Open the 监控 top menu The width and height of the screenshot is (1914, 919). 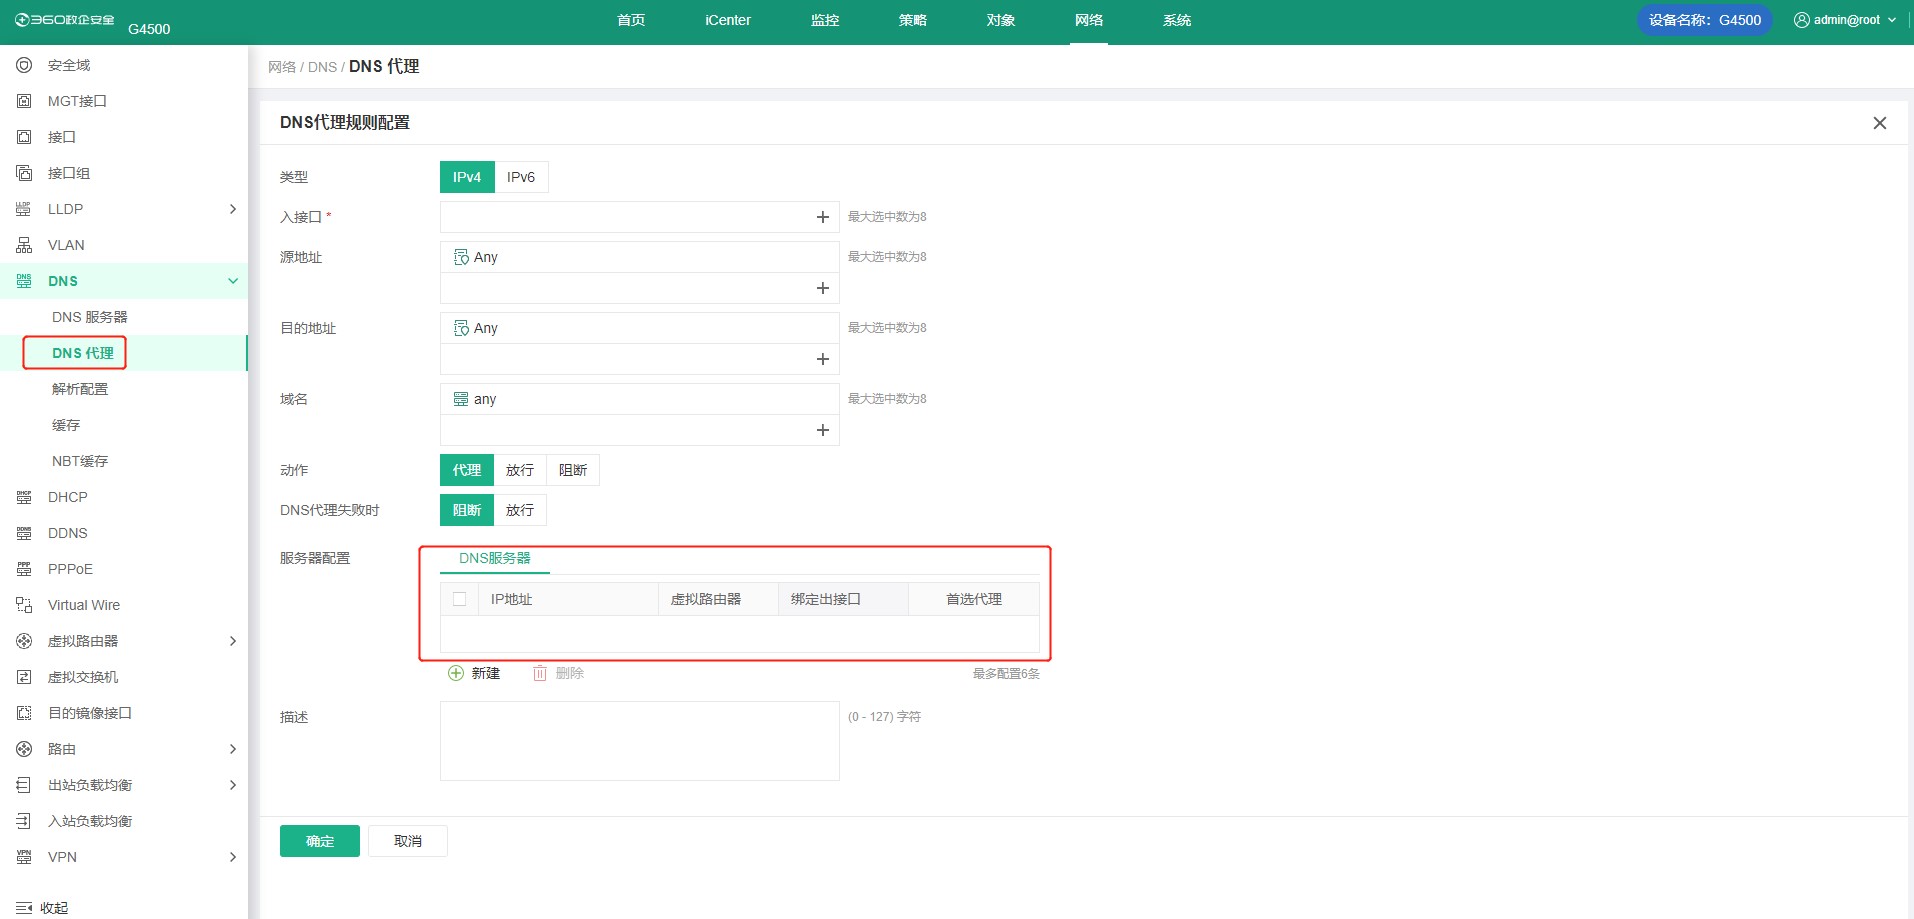click(825, 20)
